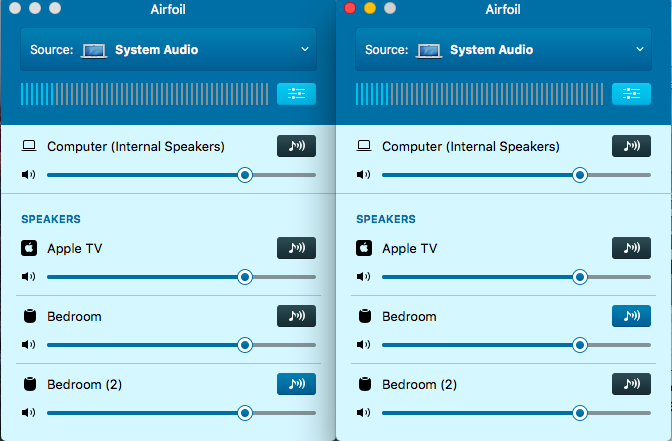The image size is (672, 441).
Task: Open Source System Audio dropdown, right window
Action: click(x=504, y=50)
